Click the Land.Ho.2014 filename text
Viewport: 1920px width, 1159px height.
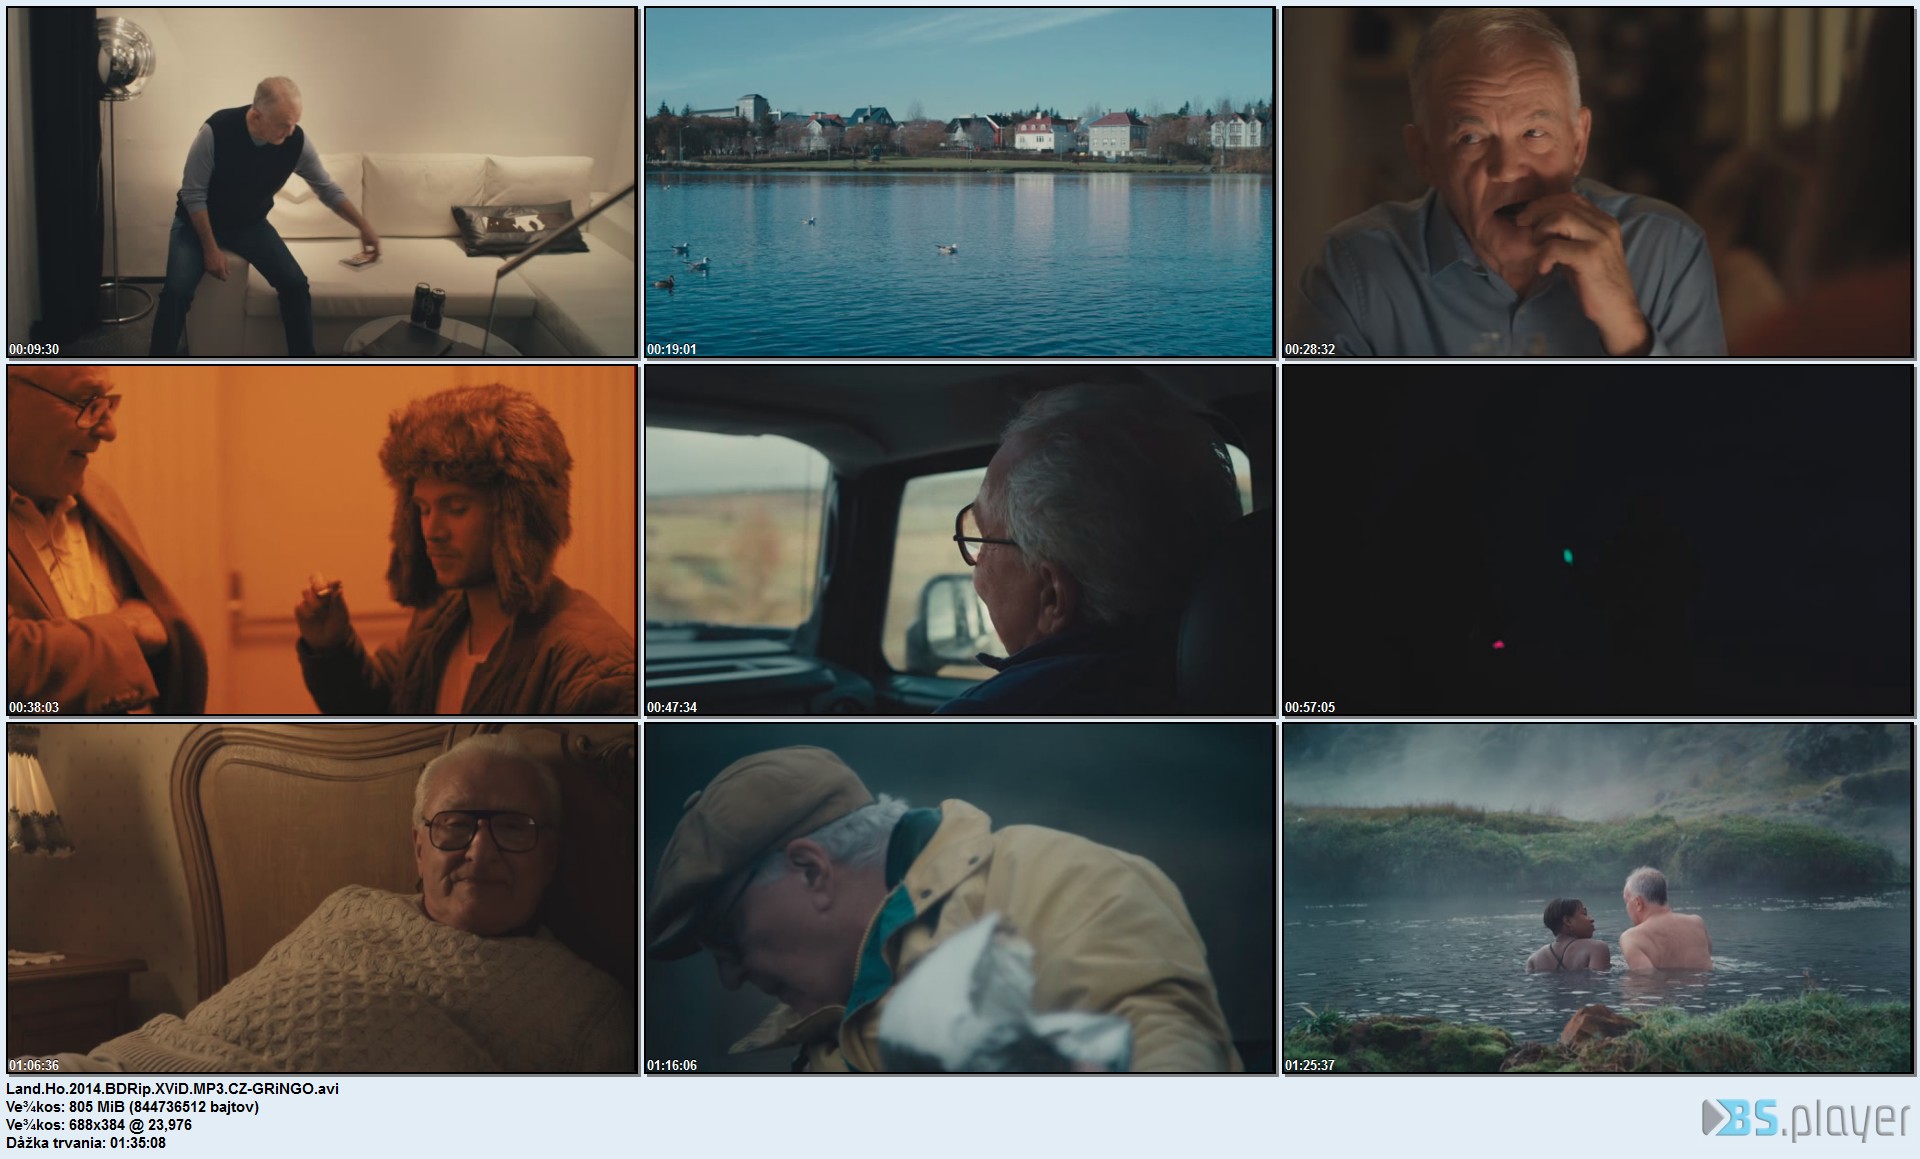172,1089
